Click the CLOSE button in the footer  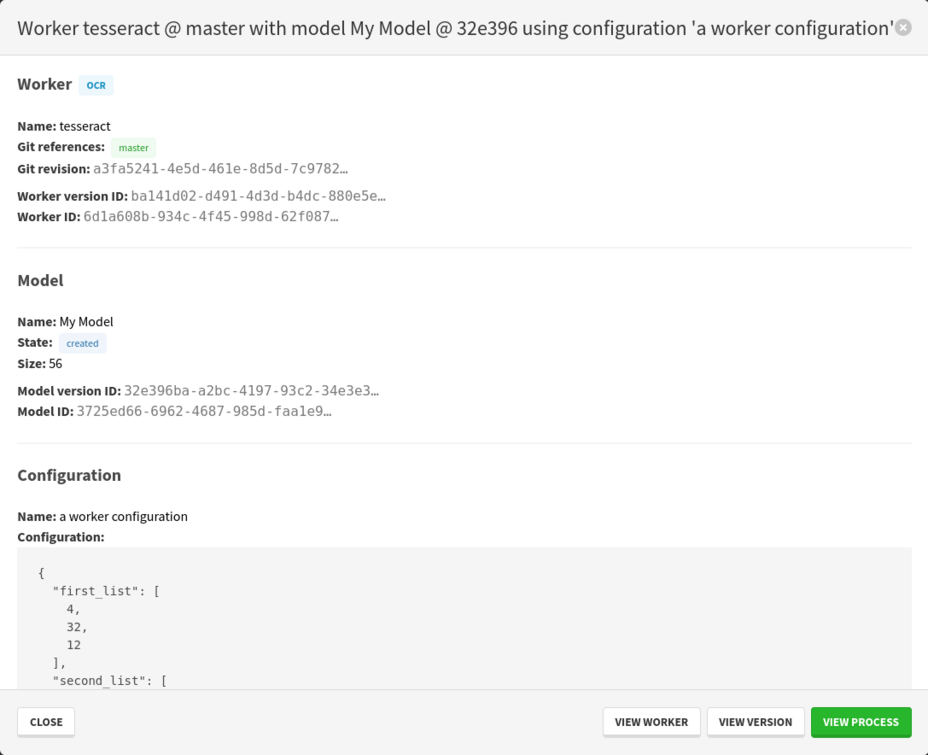[x=46, y=722]
